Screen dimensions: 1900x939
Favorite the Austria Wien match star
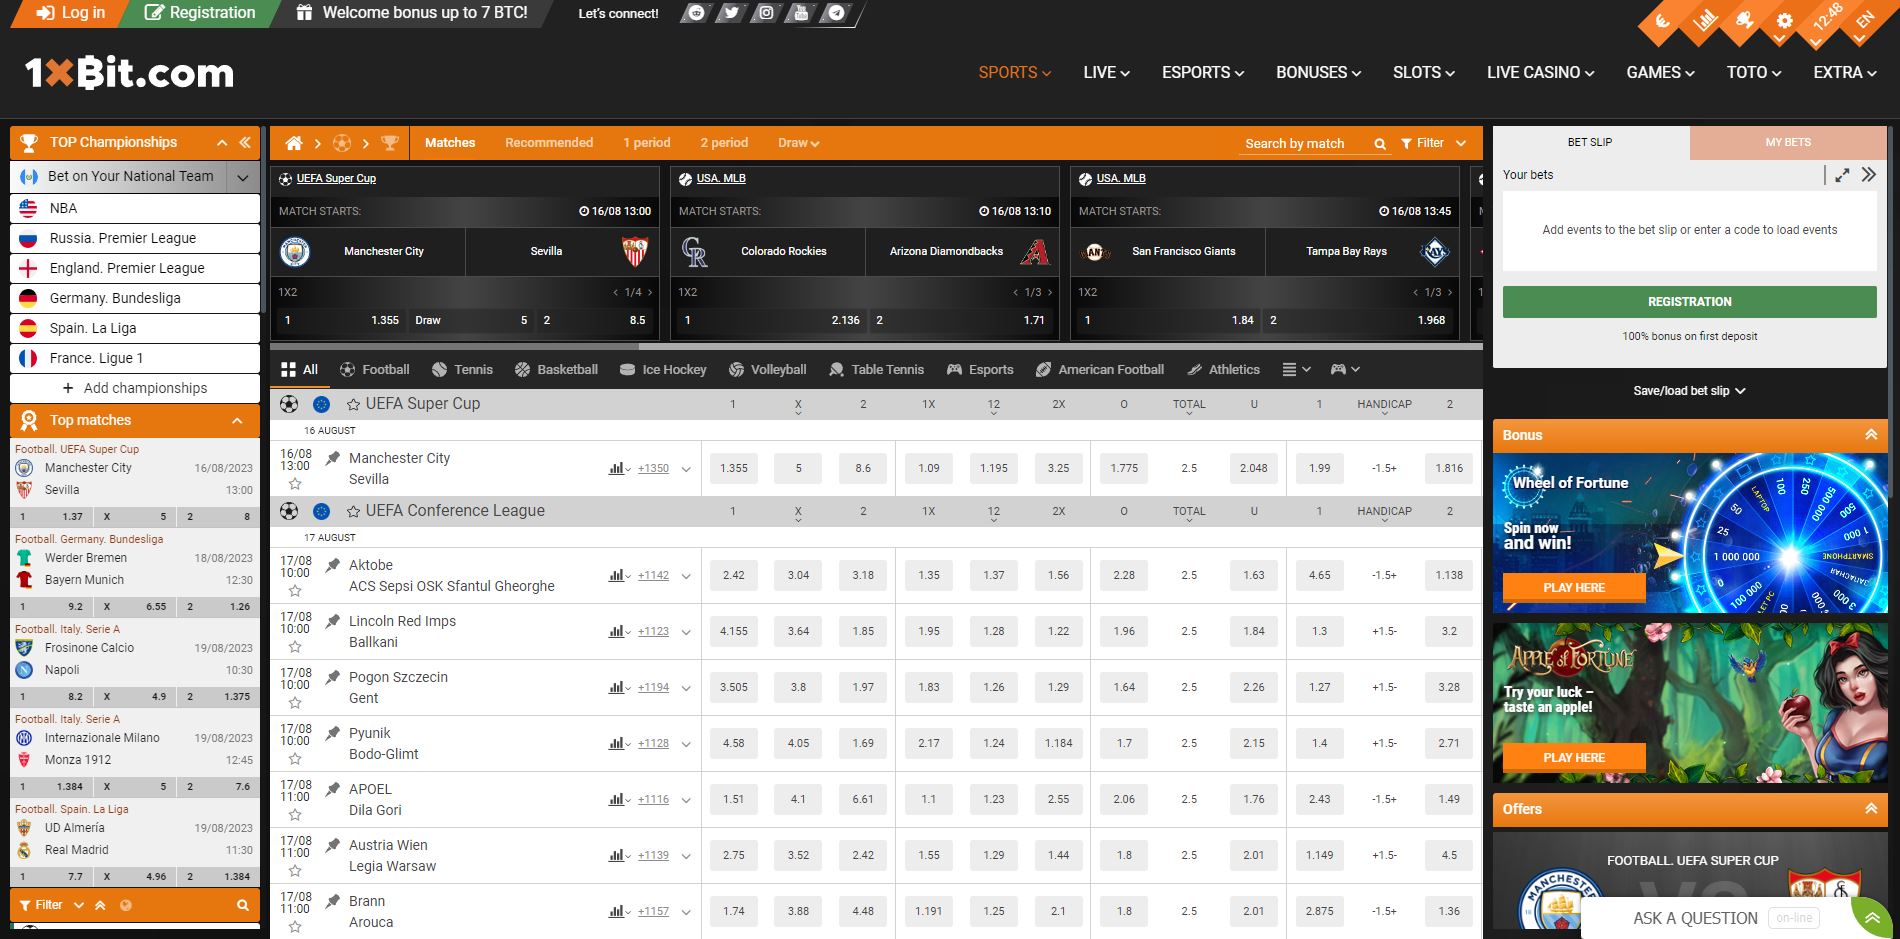295,871
